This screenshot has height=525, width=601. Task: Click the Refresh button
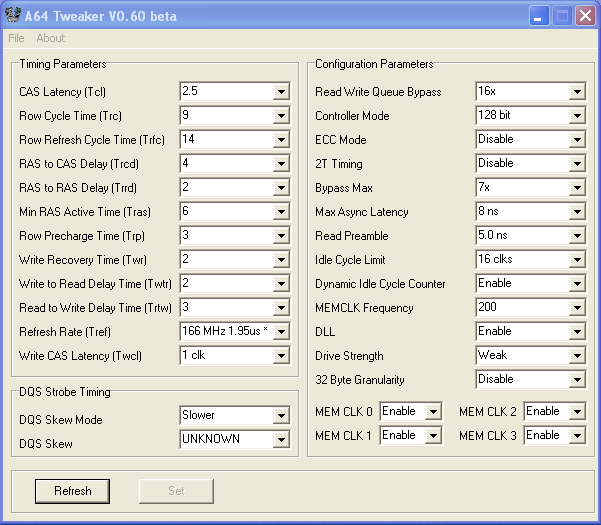click(72, 491)
